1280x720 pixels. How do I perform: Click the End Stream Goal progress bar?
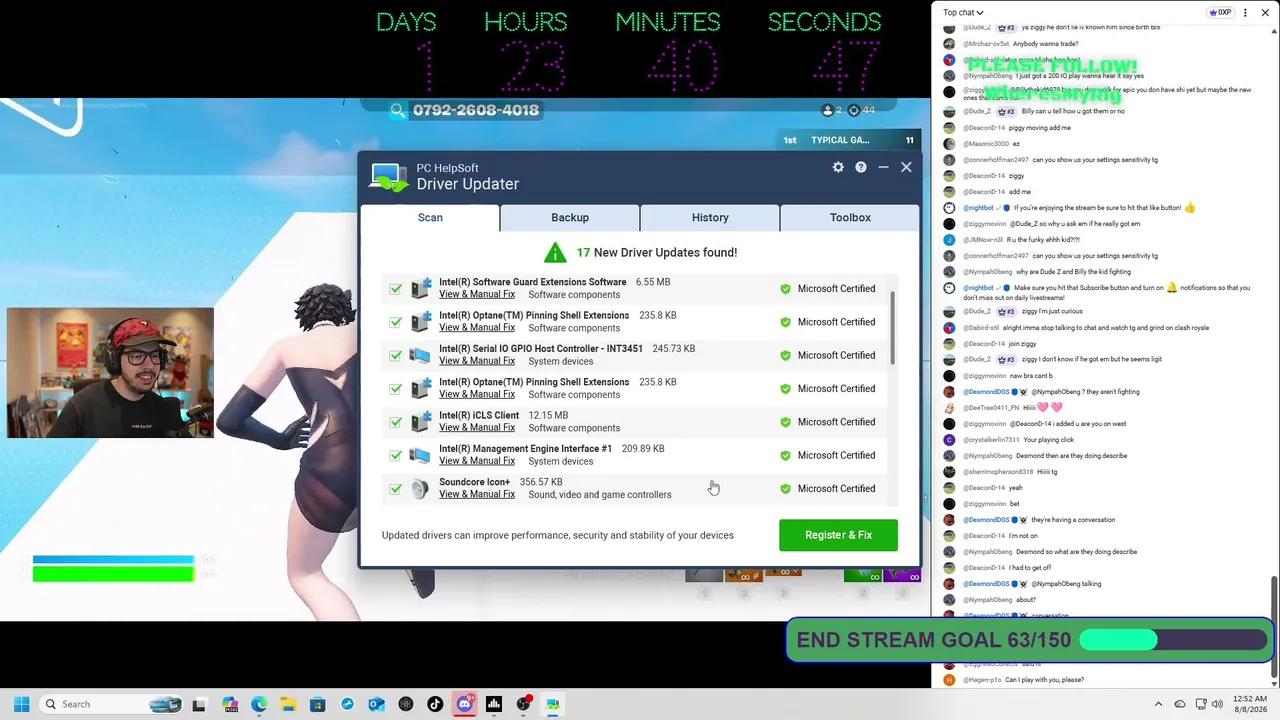pos(1172,640)
